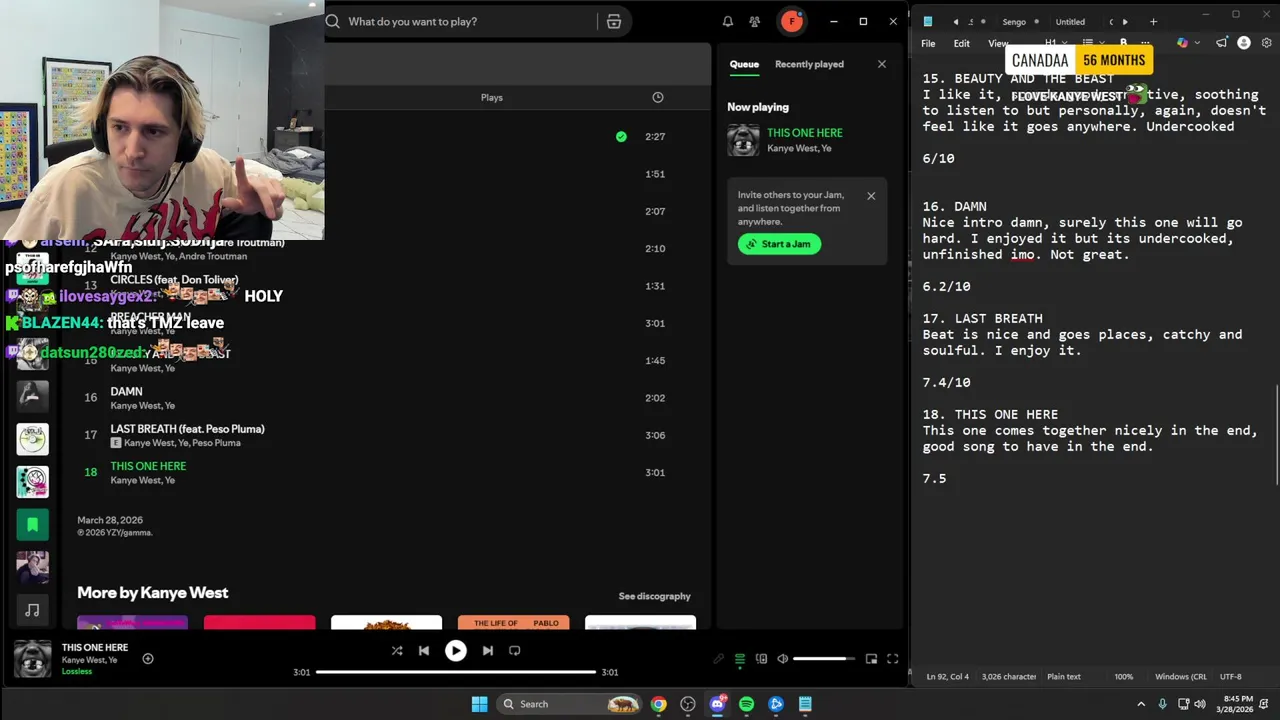Screen dimensions: 1280x720
Task: Open Plain text format selector in status bar
Action: (x=1064, y=676)
